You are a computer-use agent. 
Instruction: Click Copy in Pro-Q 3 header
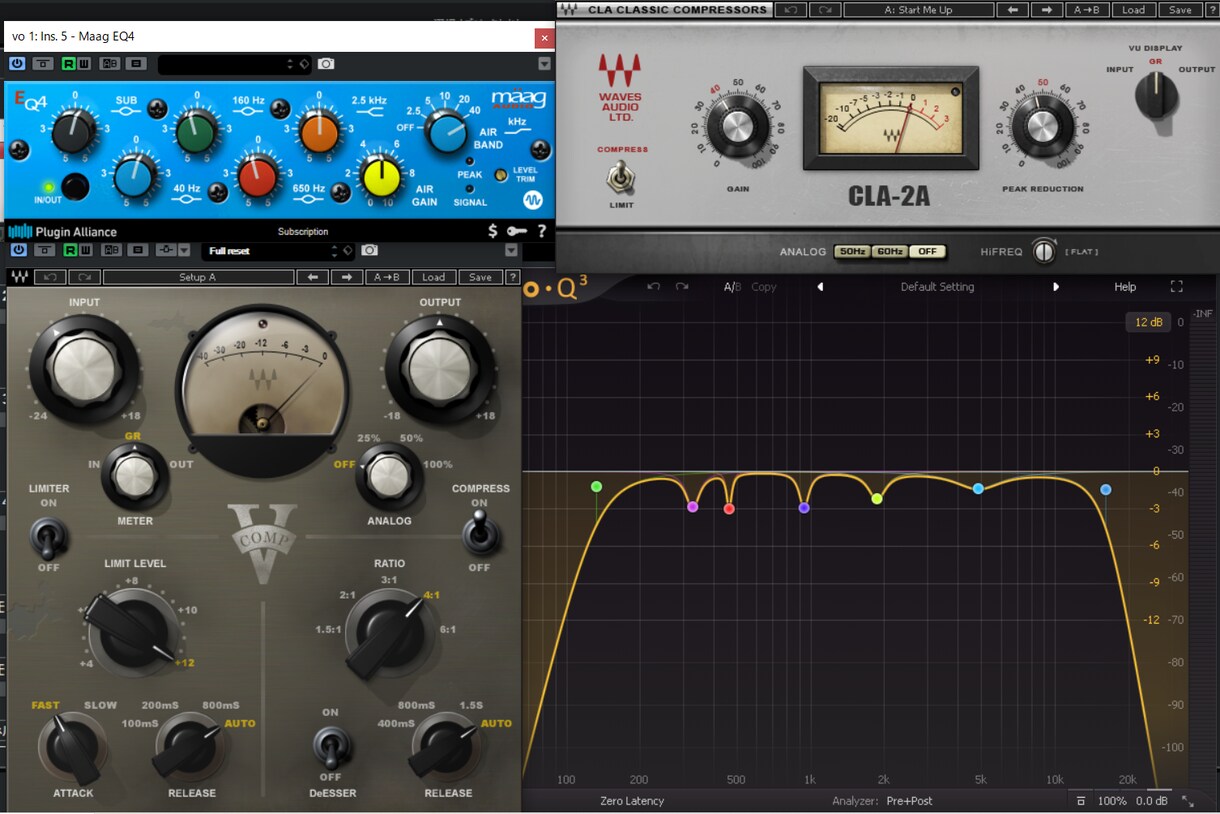(764, 287)
